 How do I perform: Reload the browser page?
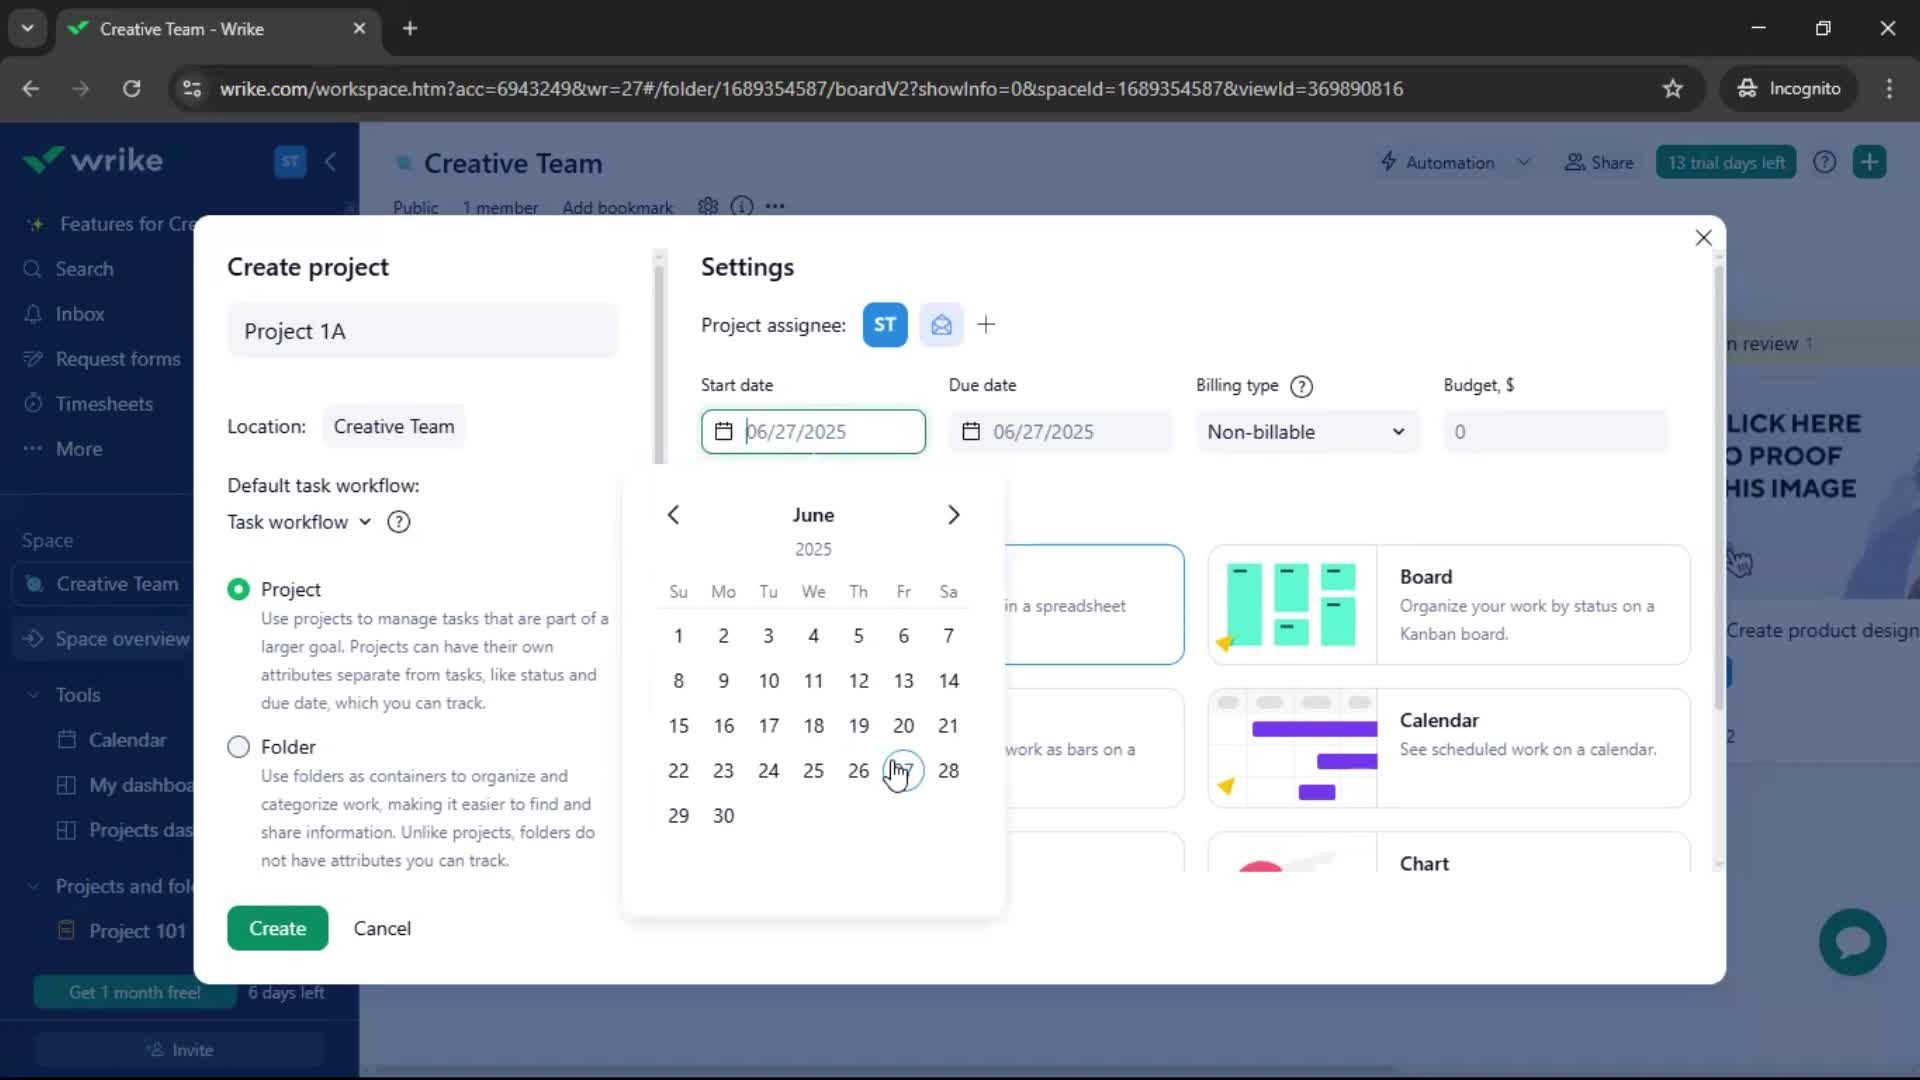tap(131, 89)
